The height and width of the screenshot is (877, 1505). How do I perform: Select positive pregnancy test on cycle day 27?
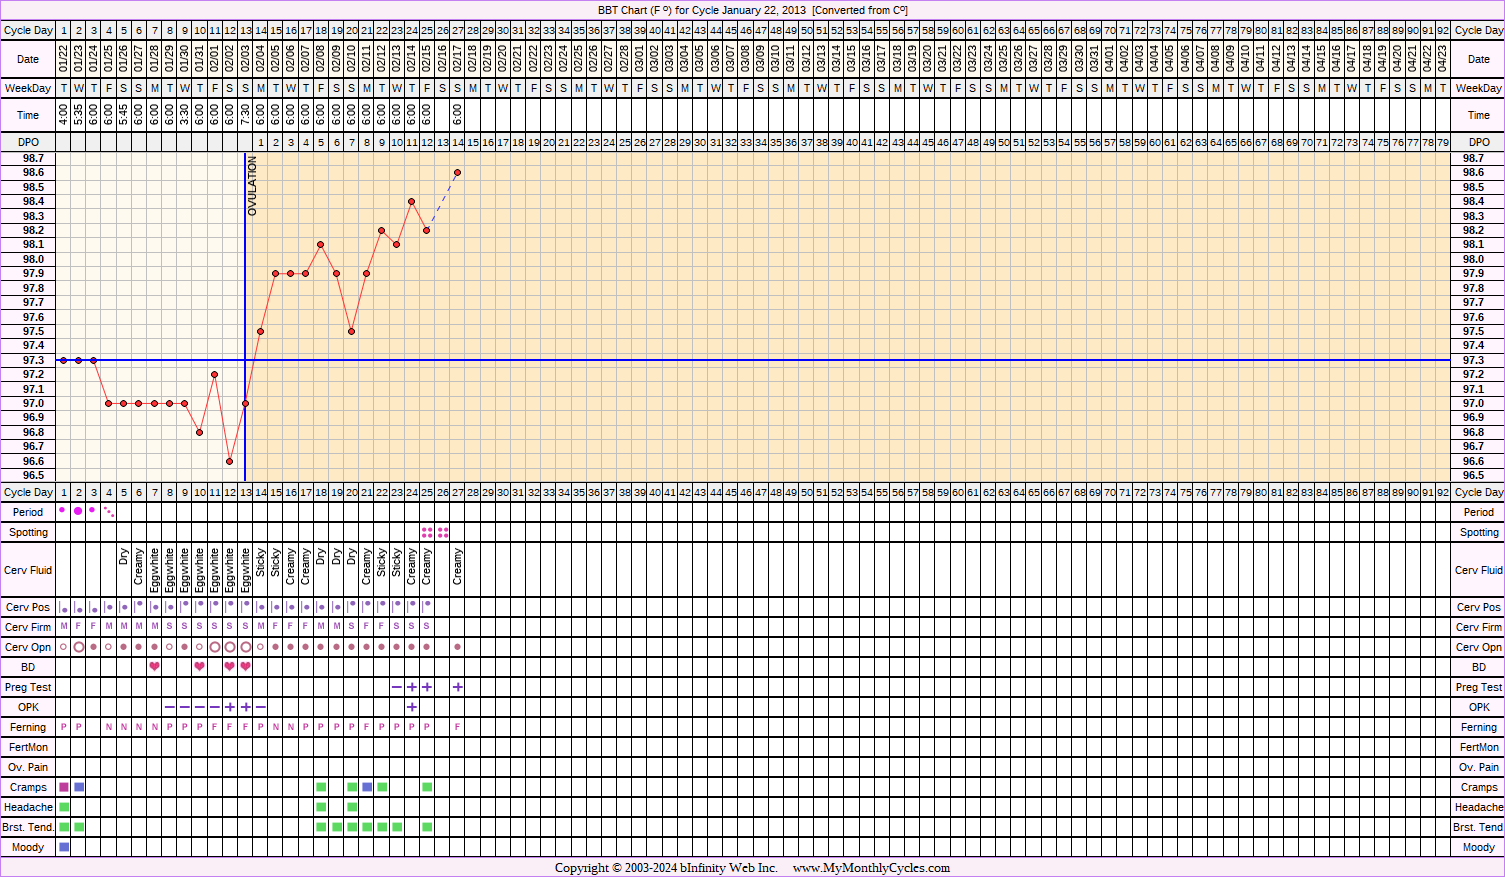pyautogui.click(x=458, y=687)
